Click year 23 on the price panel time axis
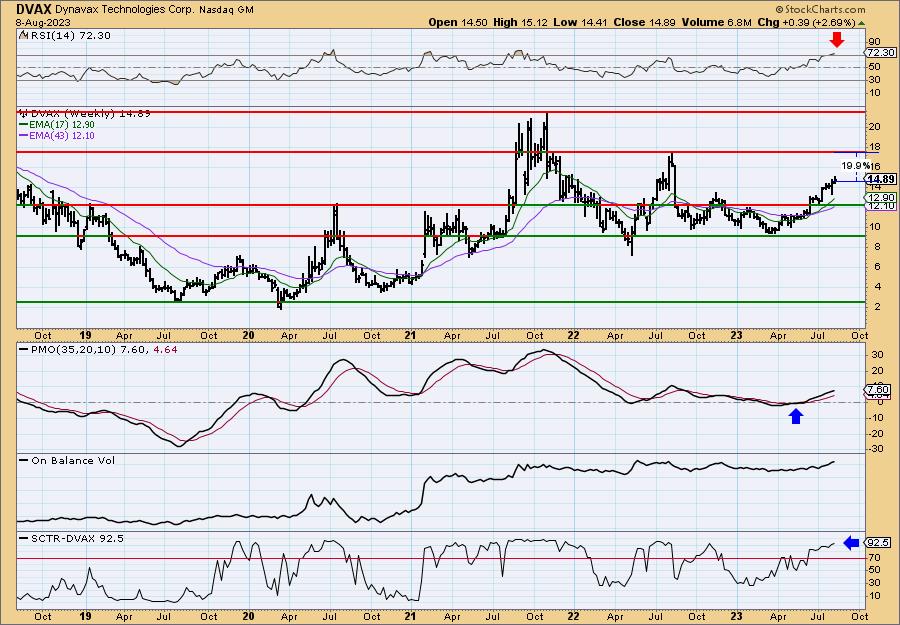Screen dimensions: 900x625 click(737, 335)
